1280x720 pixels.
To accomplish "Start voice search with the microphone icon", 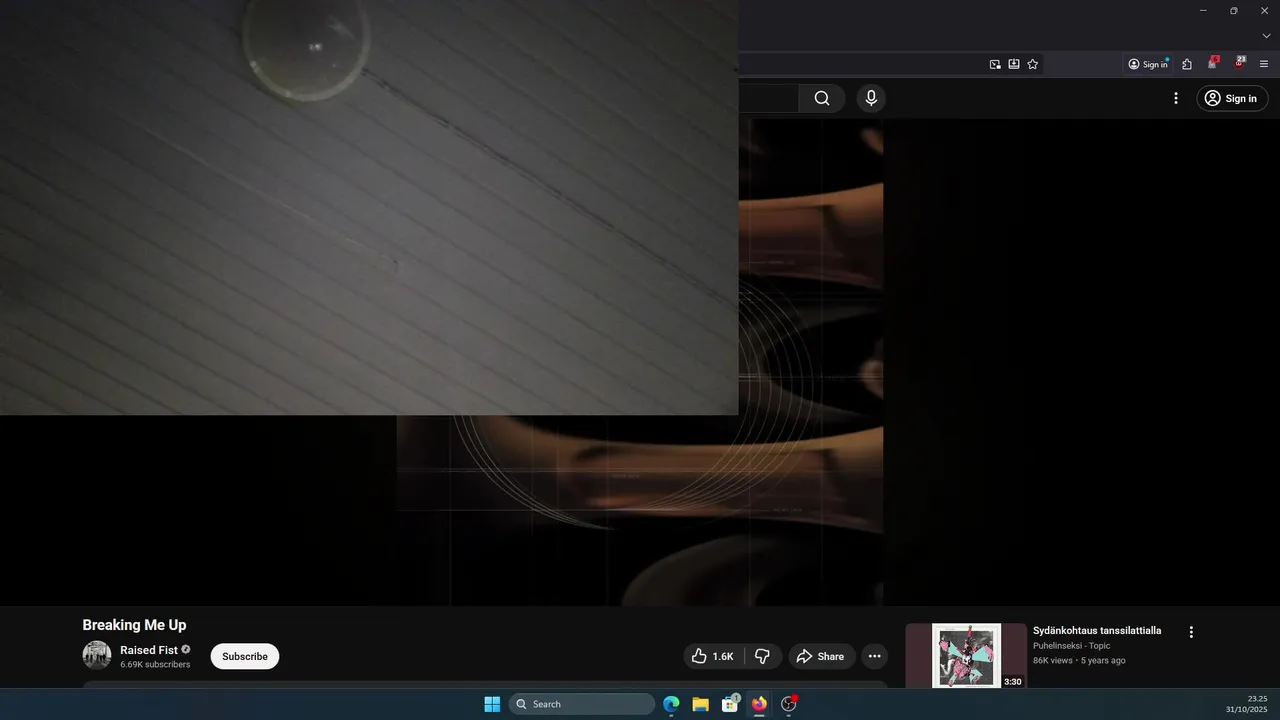I will (x=871, y=98).
